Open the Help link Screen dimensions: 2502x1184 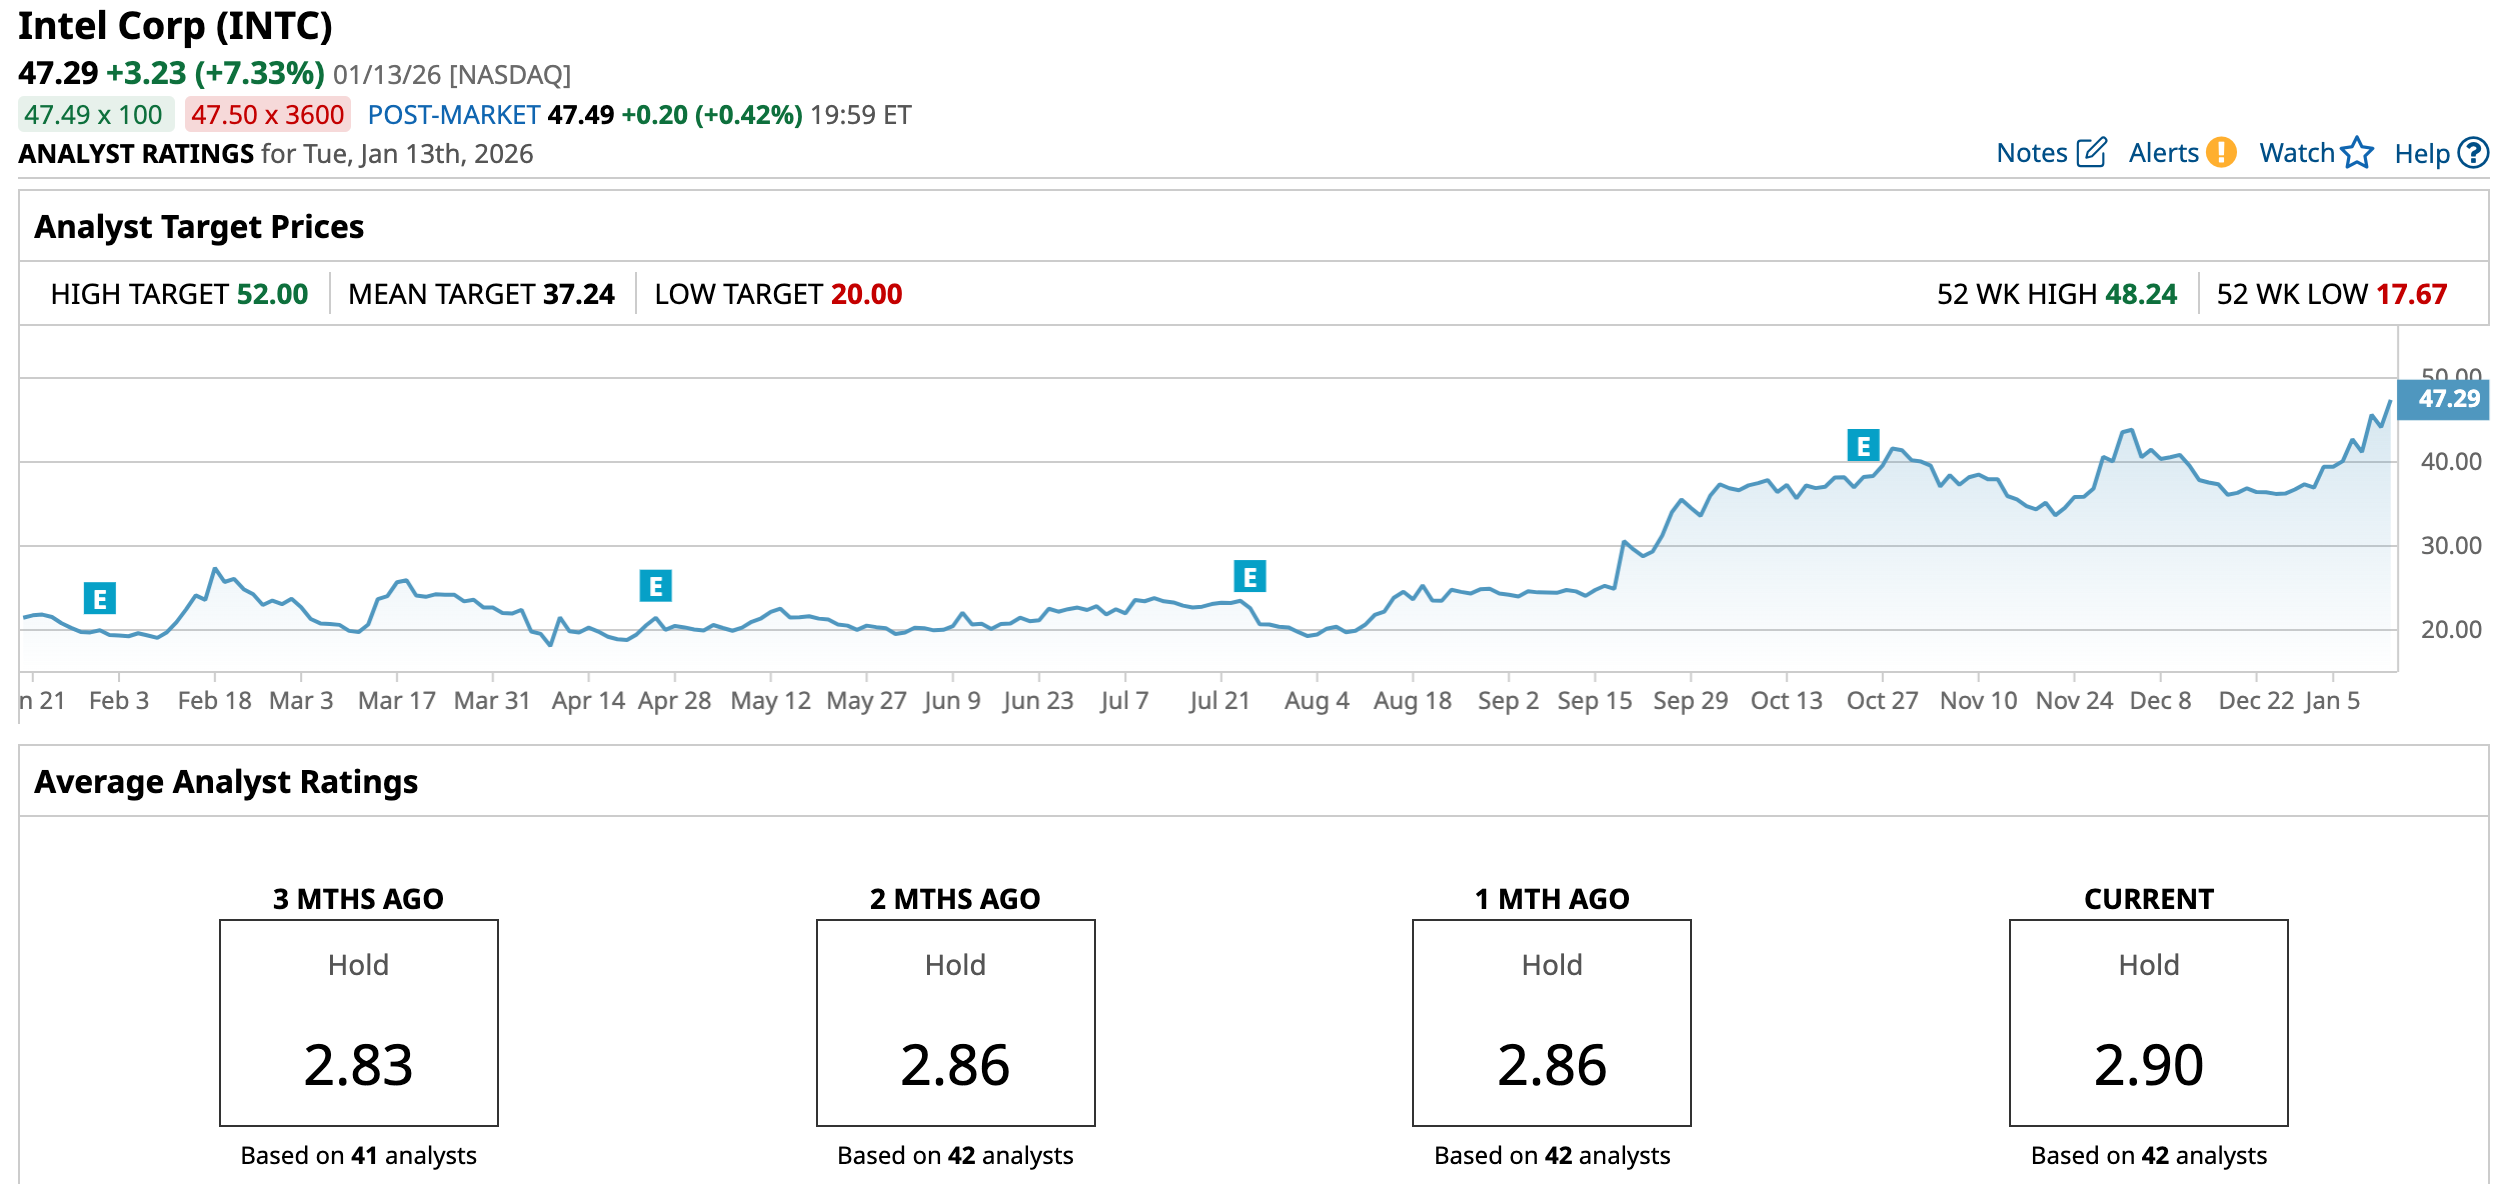tap(2421, 154)
